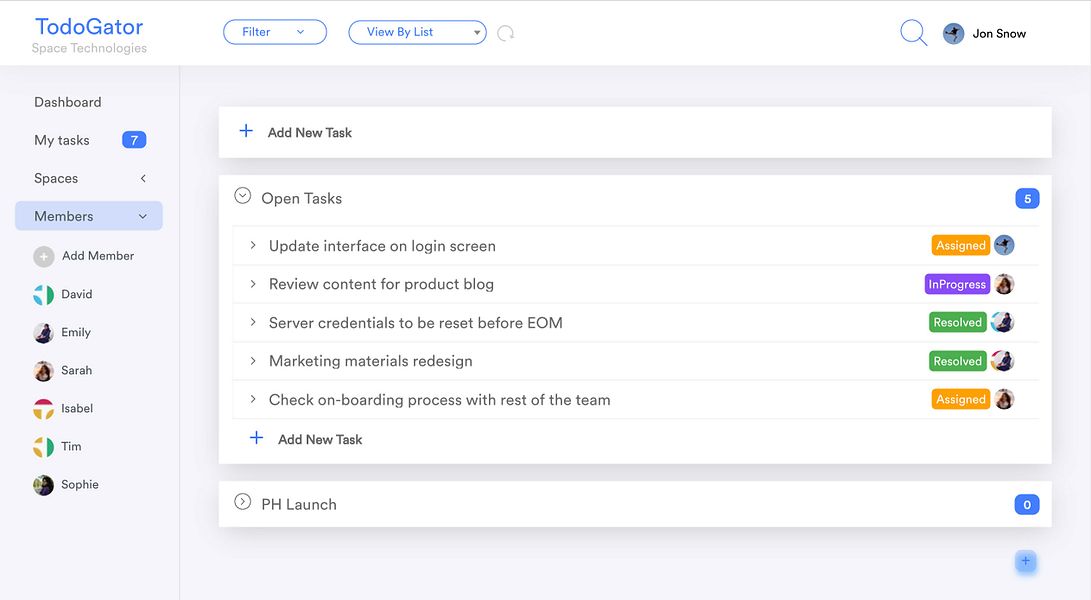Image resolution: width=1091 pixels, height=600 pixels.
Task: Click the TodoGator logo link
Action: tap(89, 26)
